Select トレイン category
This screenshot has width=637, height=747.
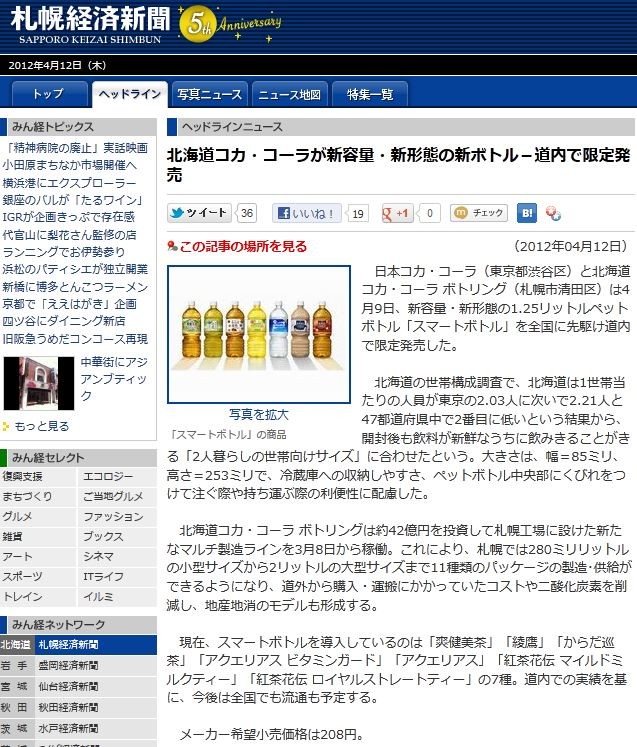[22, 596]
